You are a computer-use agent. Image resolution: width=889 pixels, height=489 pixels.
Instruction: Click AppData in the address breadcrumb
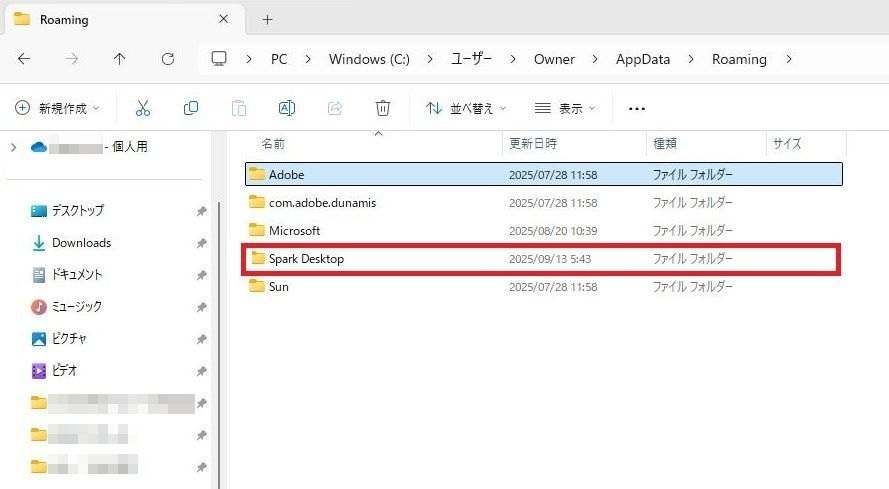(x=643, y=59)
